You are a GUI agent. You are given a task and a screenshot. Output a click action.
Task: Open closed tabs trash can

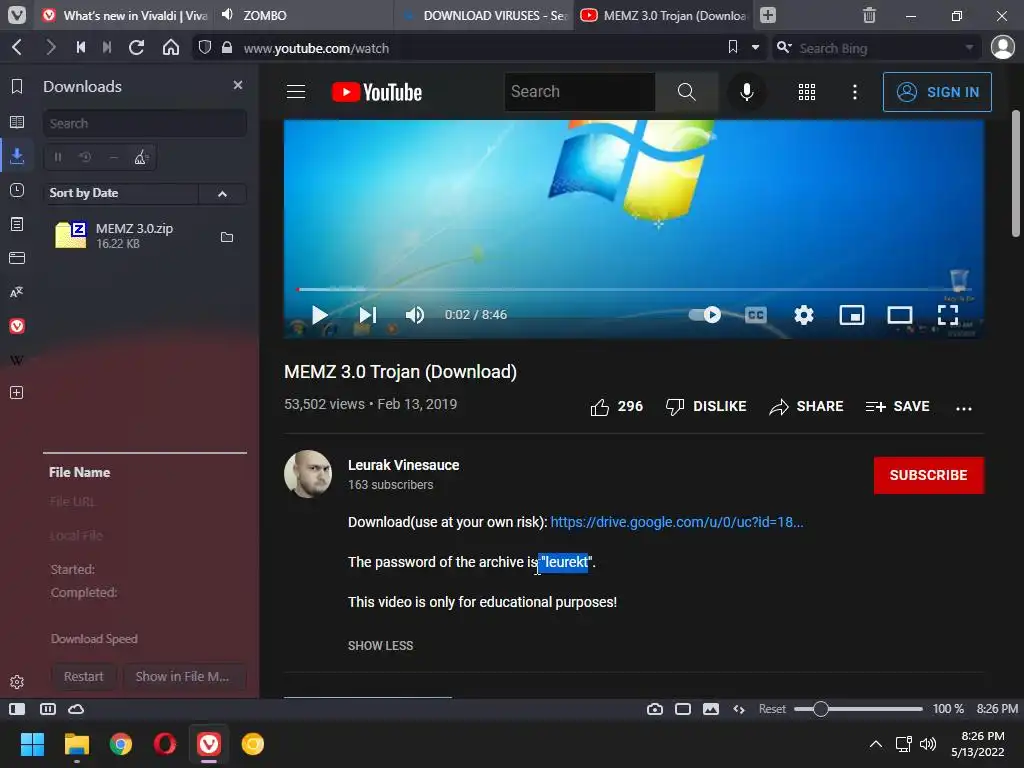point(869,15)
